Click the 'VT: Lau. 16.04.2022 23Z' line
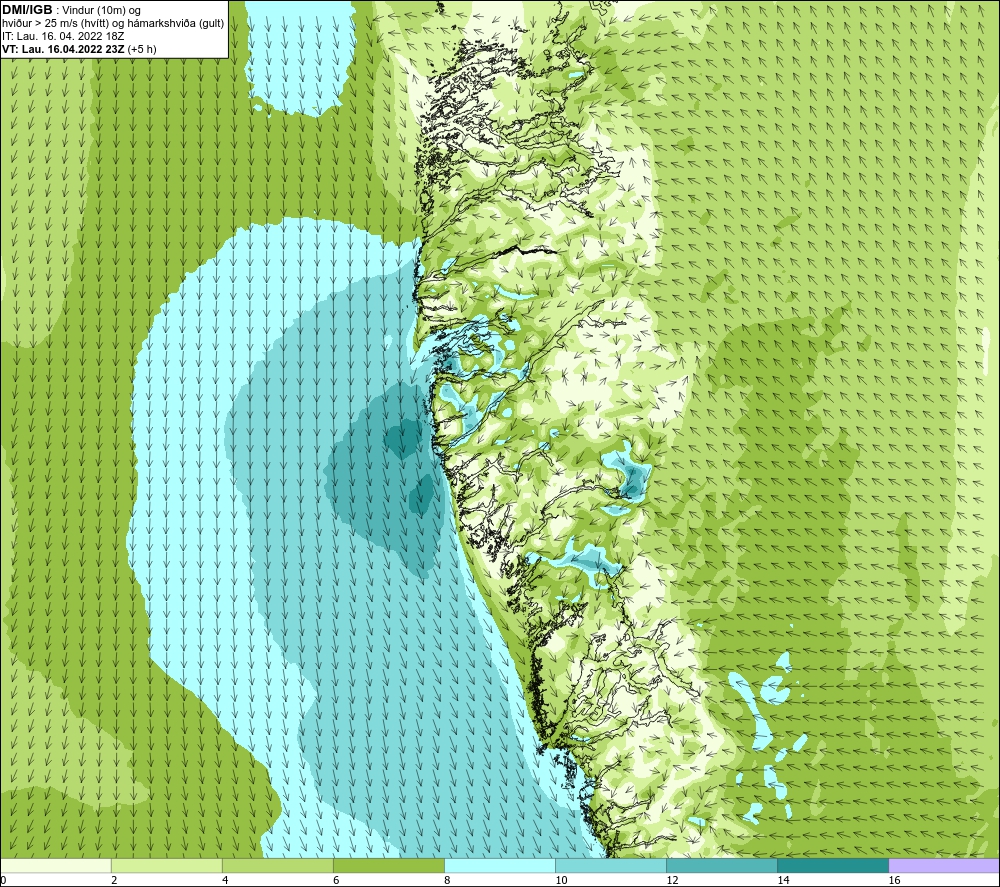1000x887 pixels. 62,49
